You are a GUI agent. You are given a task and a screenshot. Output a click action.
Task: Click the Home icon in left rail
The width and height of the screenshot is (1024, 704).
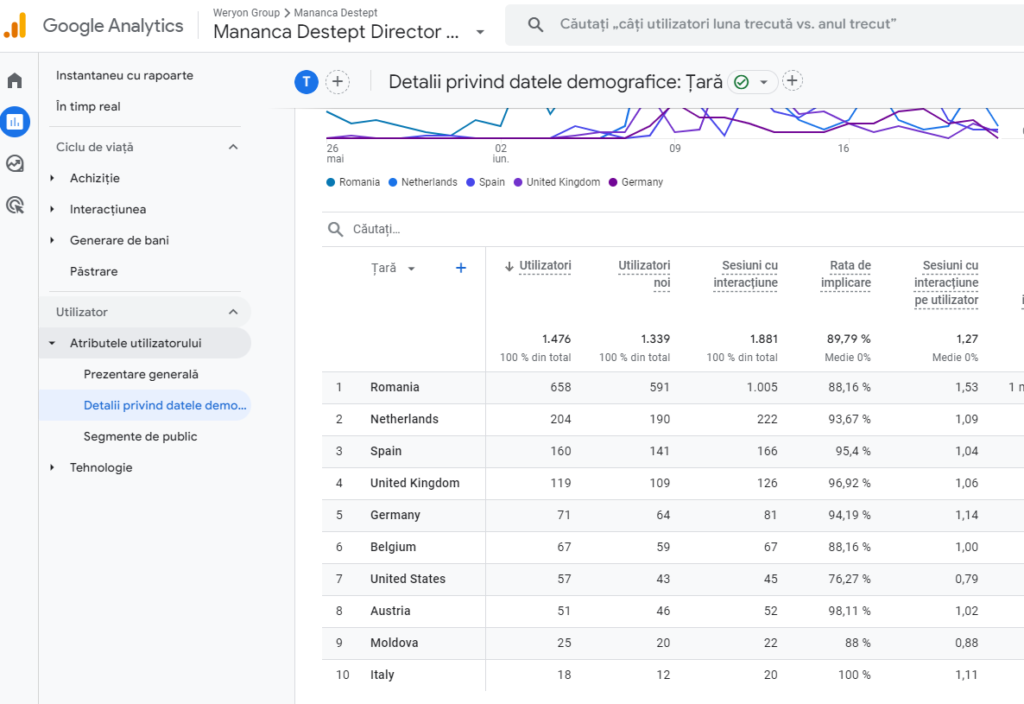click(15, 81)
